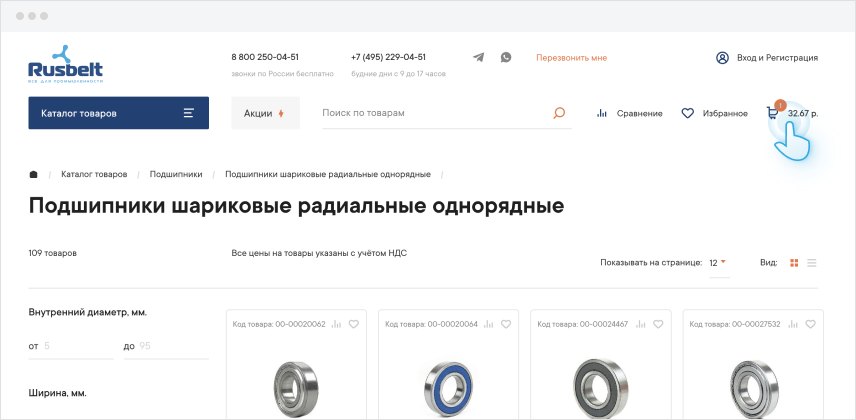856x420 pixels.
Task: Open the shopping cart icon
Action: point(773,113)
